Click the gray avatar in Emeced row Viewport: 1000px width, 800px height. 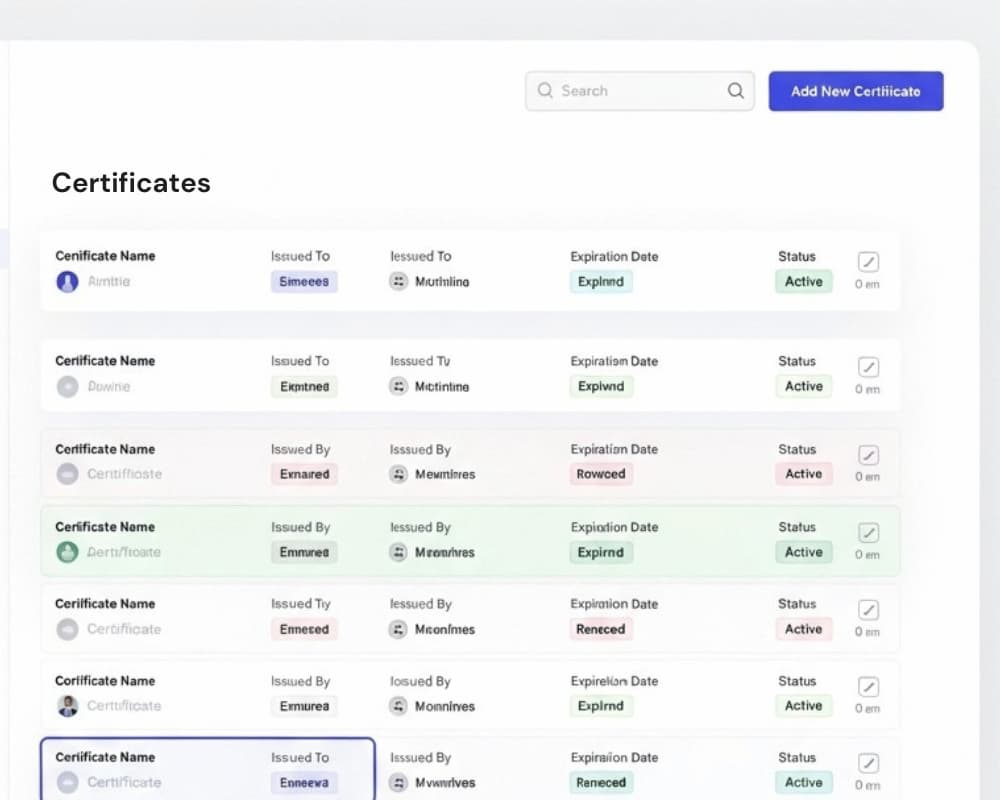67,629
